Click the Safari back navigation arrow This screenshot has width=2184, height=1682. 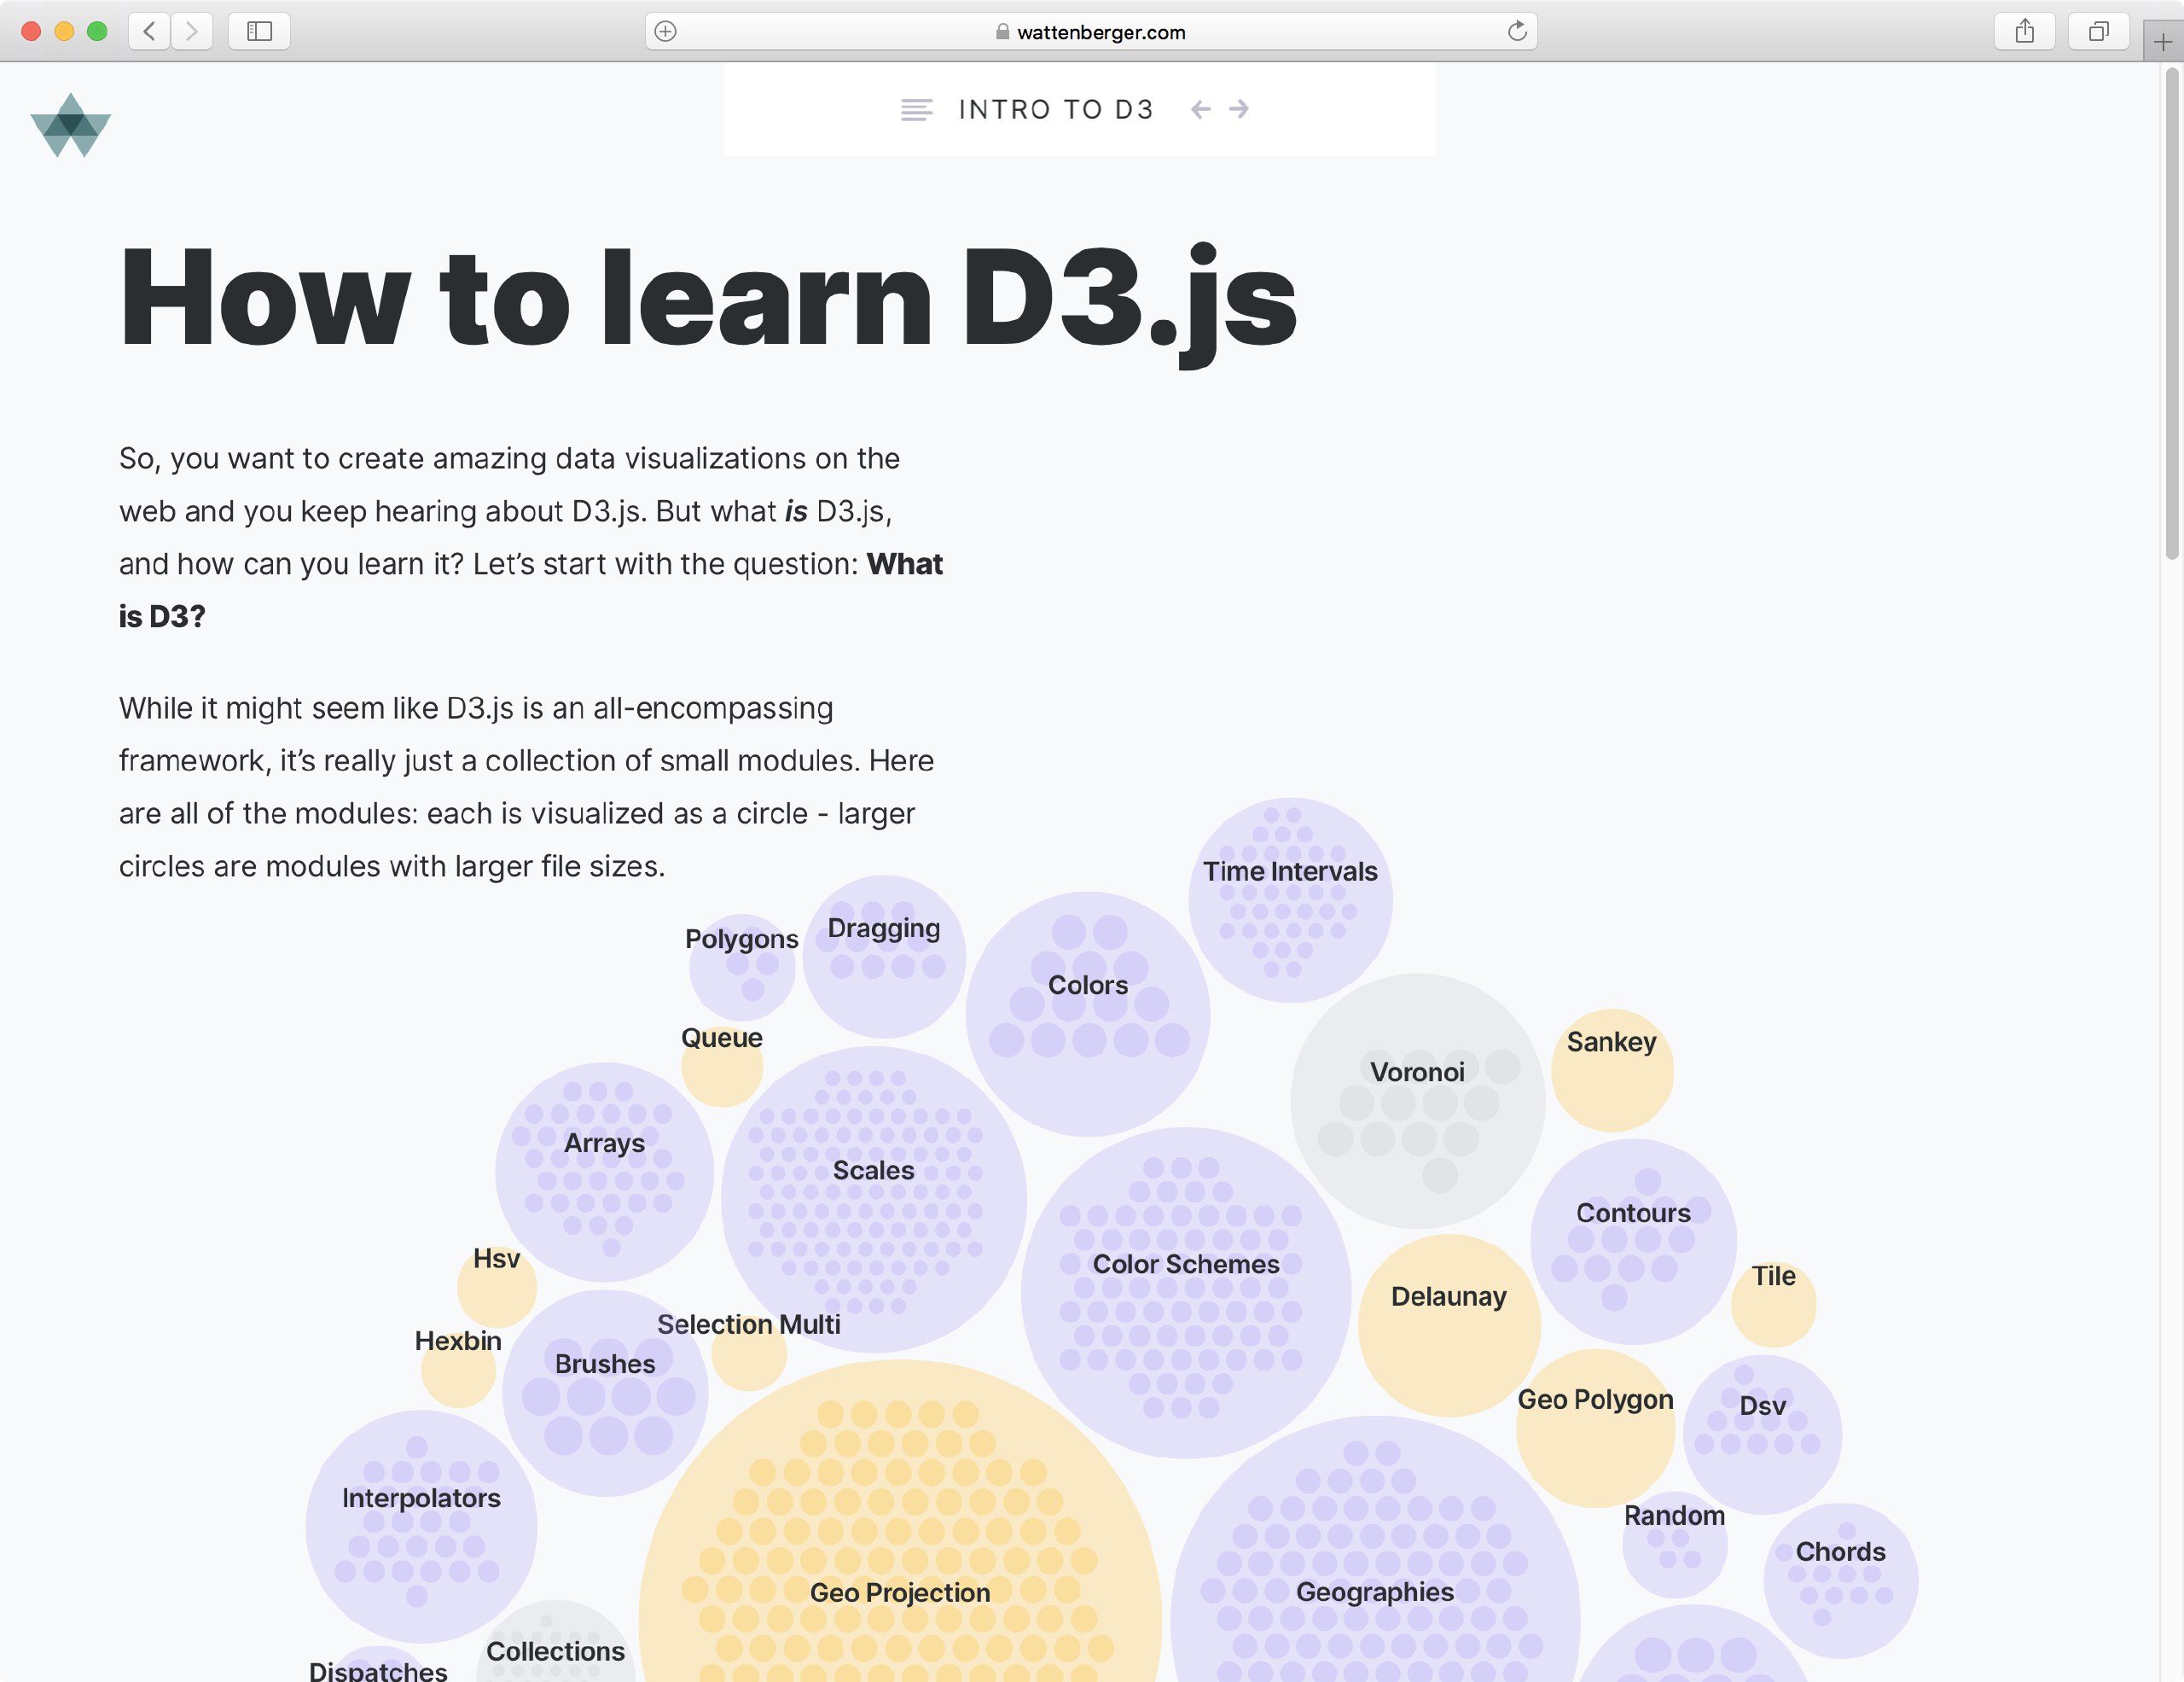tap(149, 31)
